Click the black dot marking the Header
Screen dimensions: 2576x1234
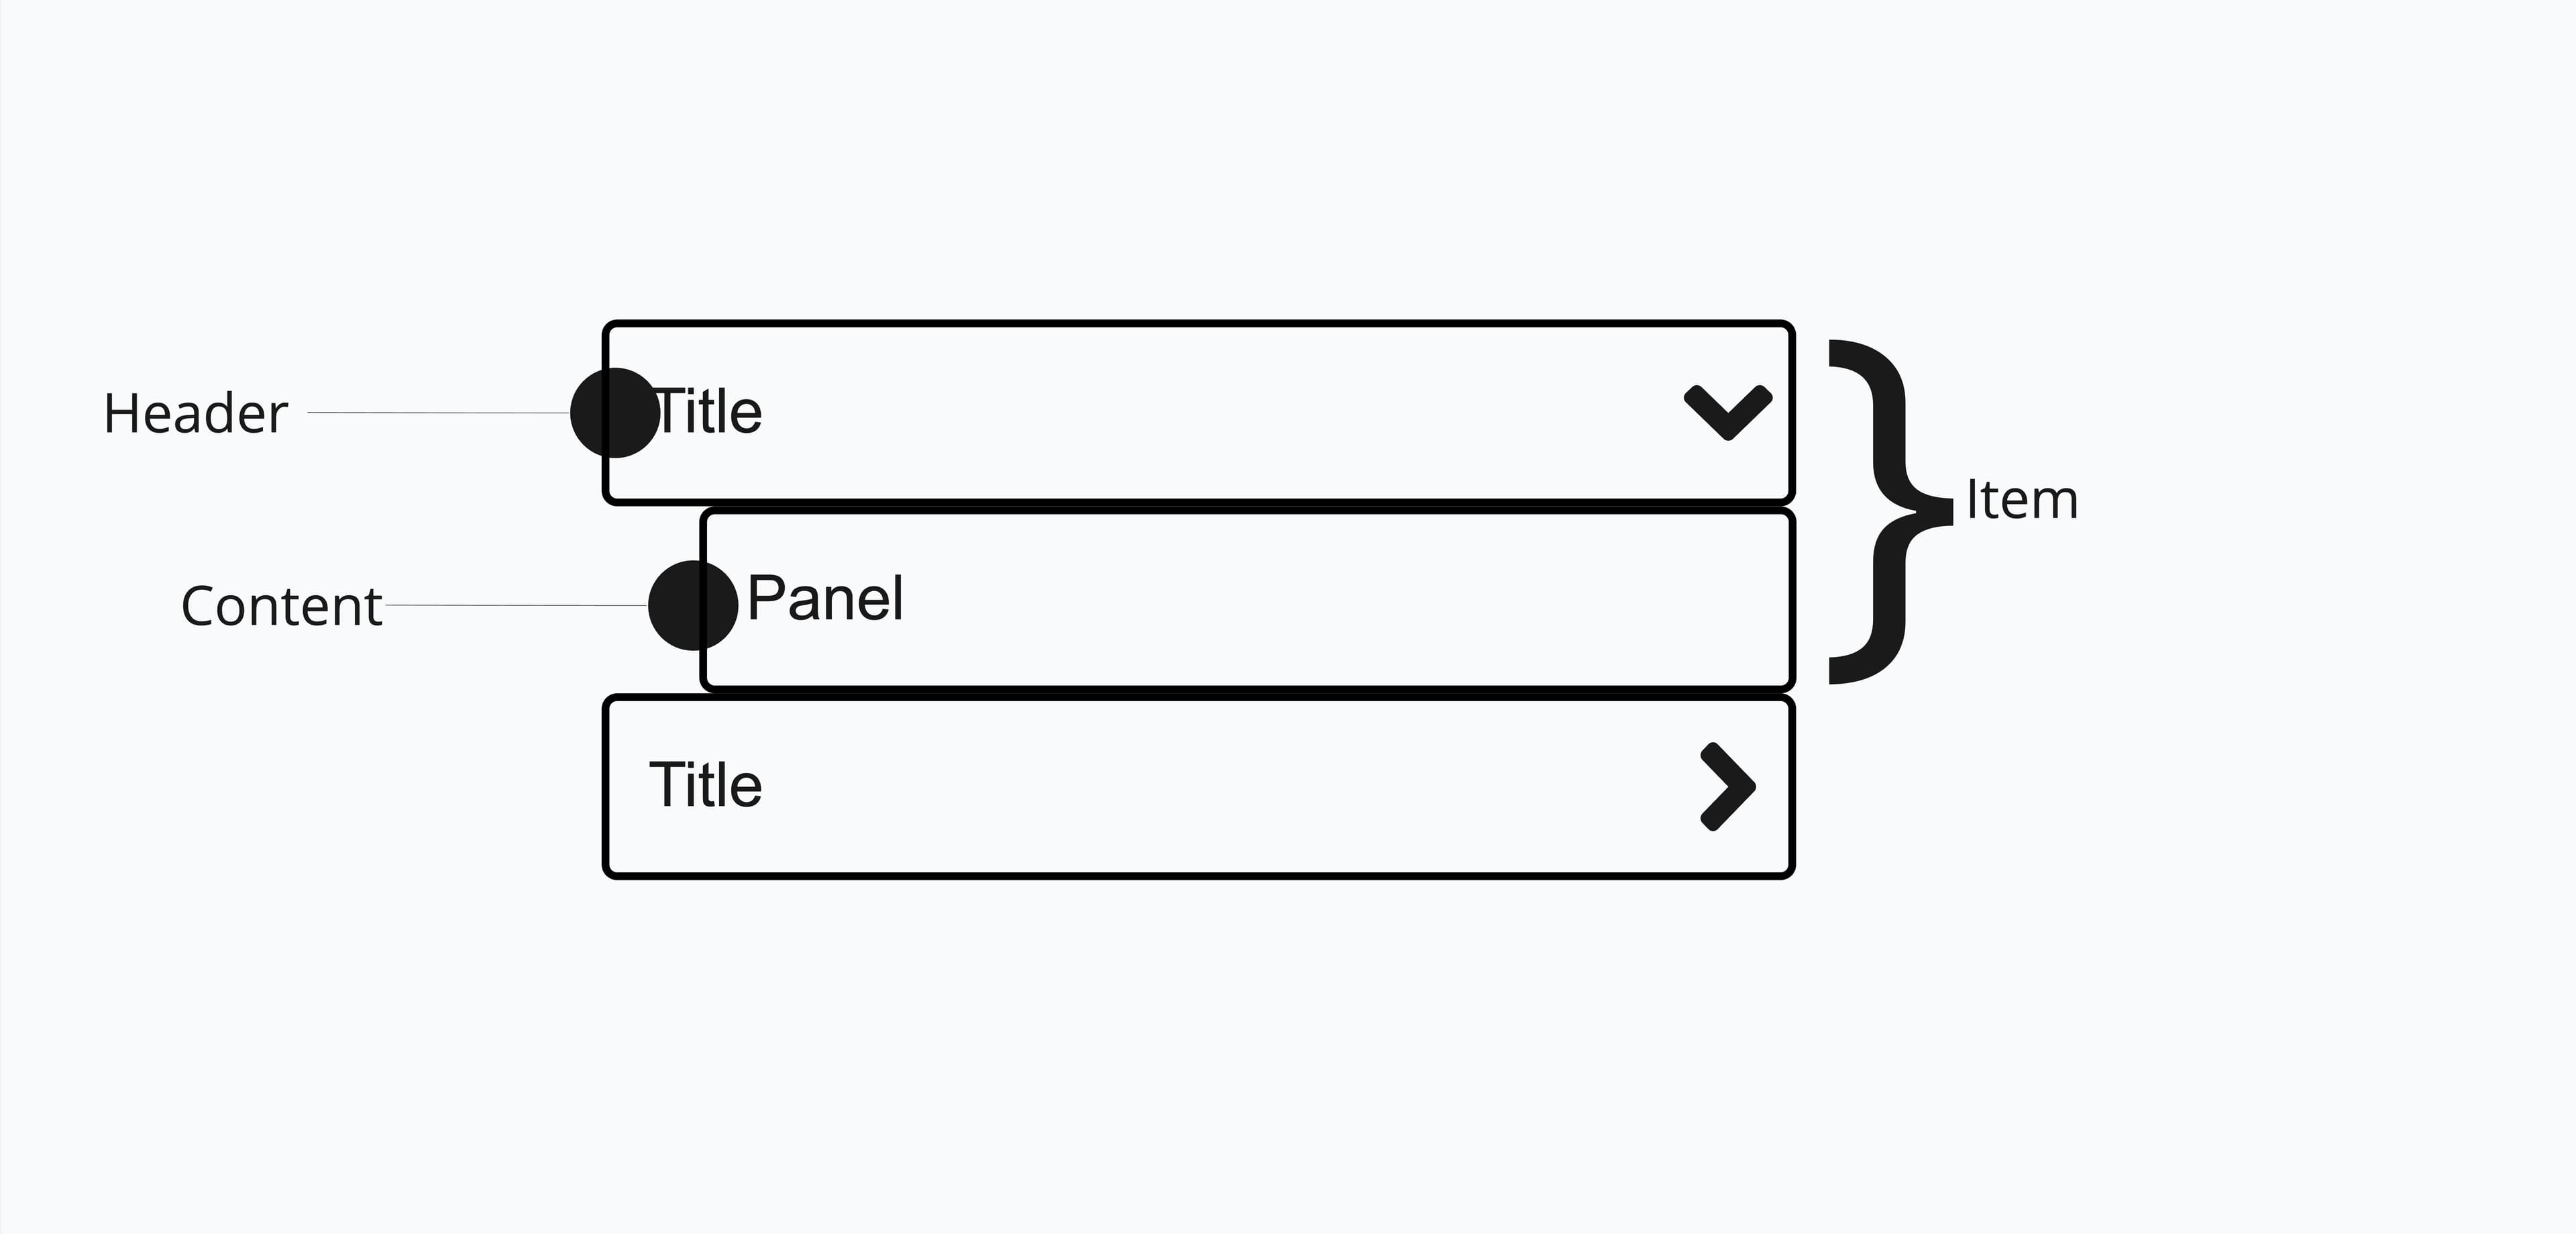[x=614, y=413]
